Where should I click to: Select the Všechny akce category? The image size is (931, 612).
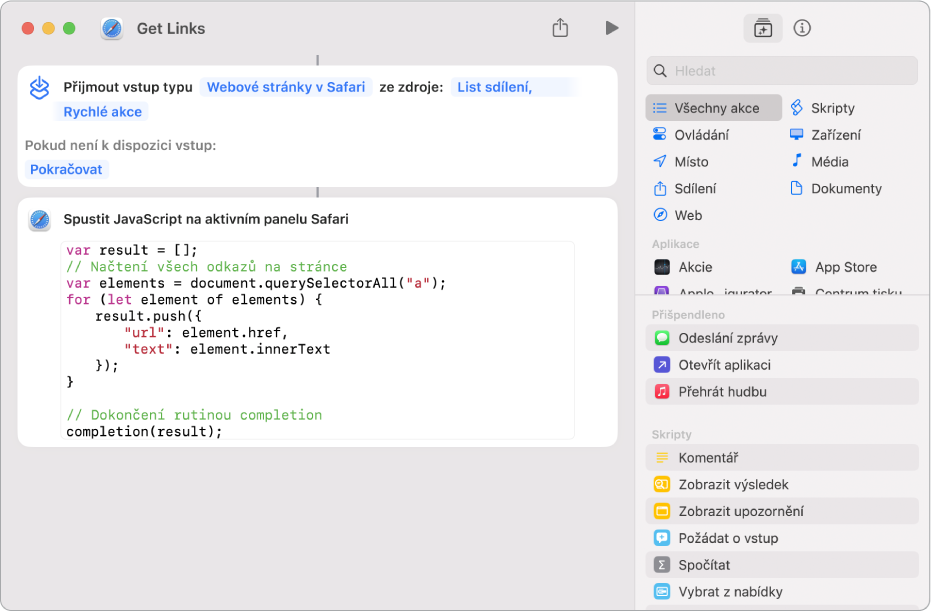714,108
